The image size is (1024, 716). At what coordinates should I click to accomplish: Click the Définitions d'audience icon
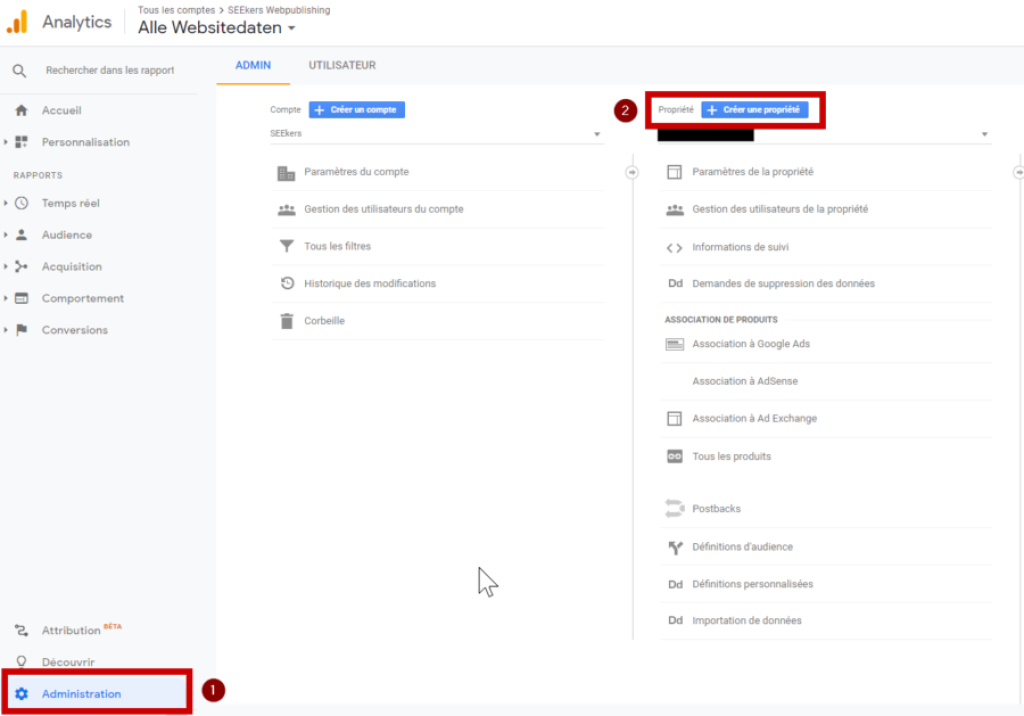(x=675, y=547)
